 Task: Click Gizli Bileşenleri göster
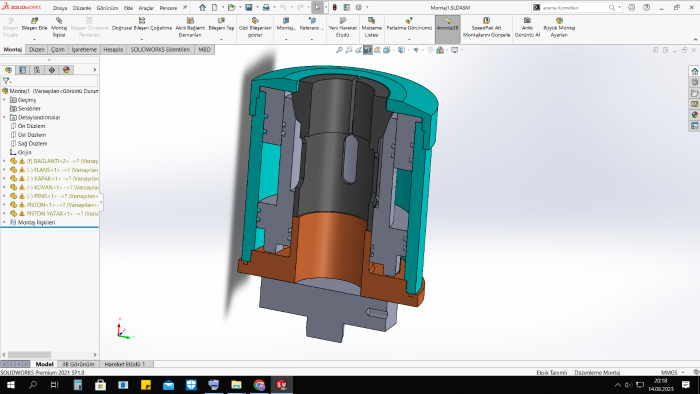click(x=255, y=27)
